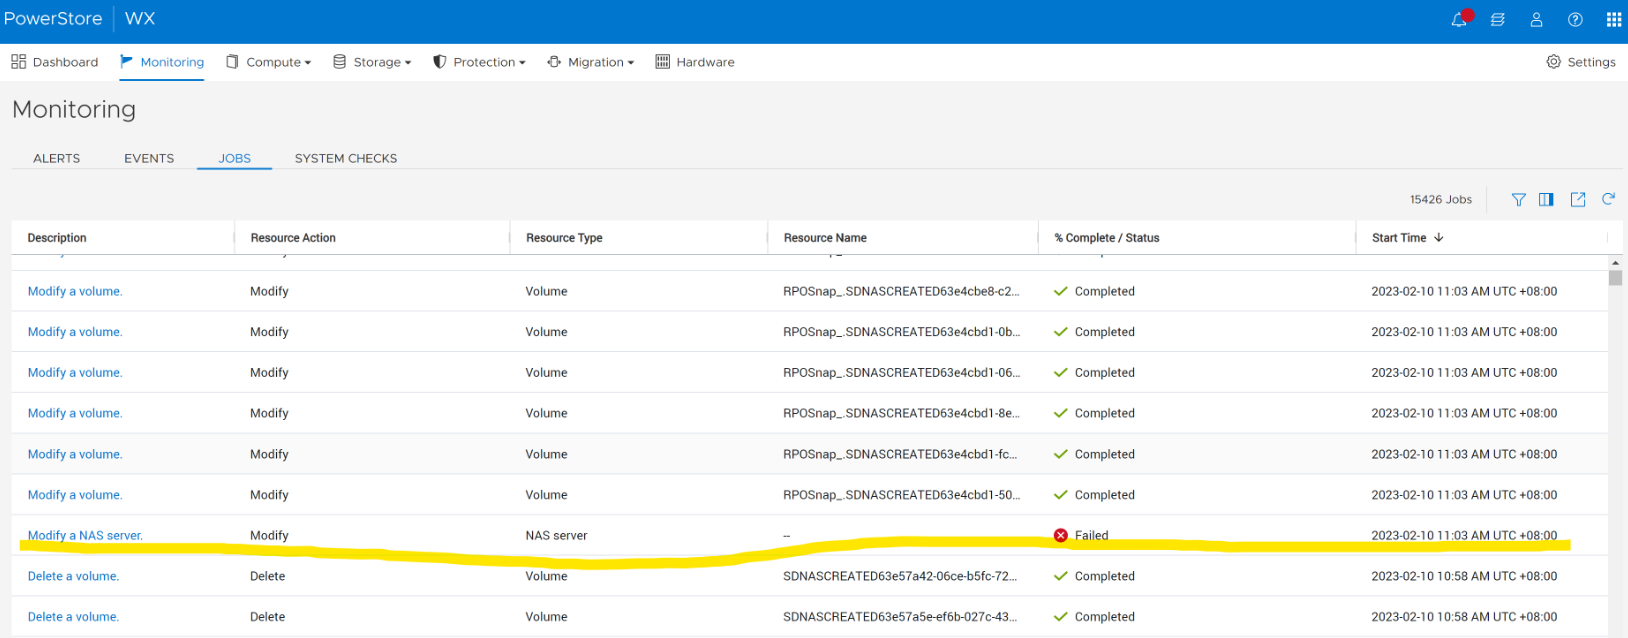Screen dimensions: 1628x638
Task: Go to the Hardware page
Action: [x=695, y=62]
